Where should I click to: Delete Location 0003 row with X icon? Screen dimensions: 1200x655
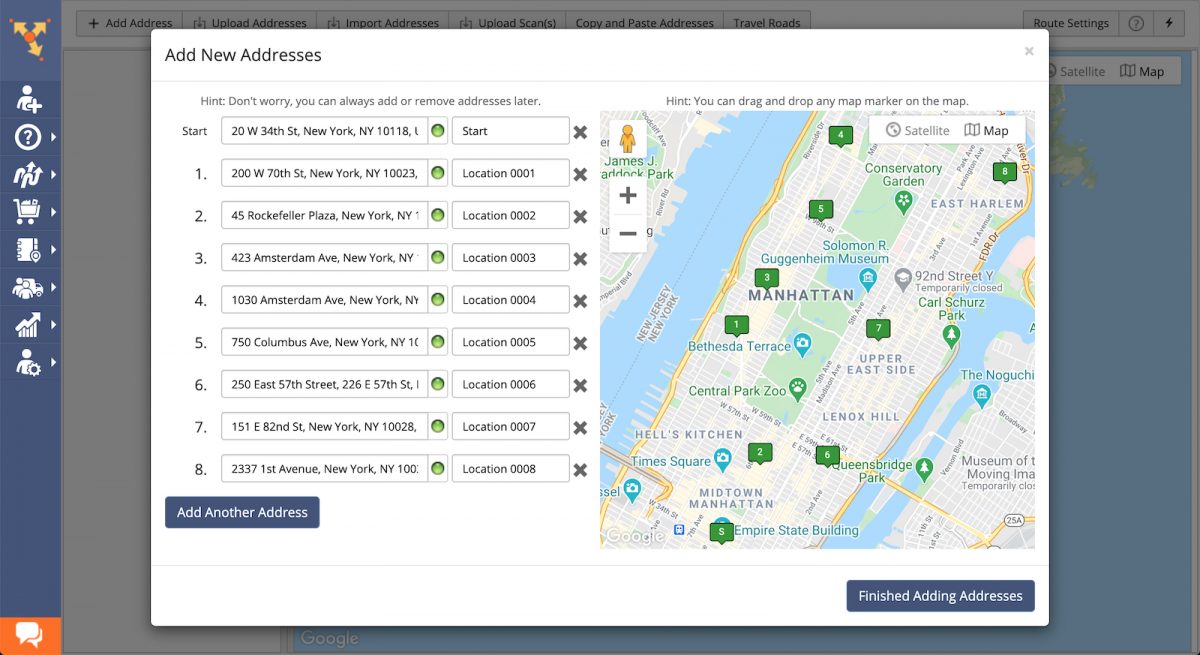click(x=580, y=258)
